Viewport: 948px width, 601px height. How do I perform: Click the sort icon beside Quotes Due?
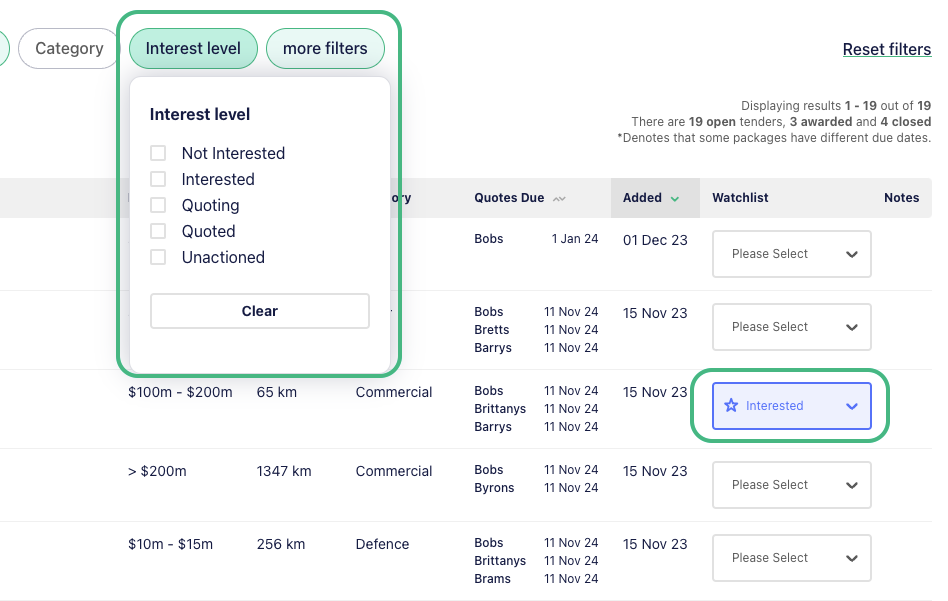pyautogui.click(x=559, y=199)
